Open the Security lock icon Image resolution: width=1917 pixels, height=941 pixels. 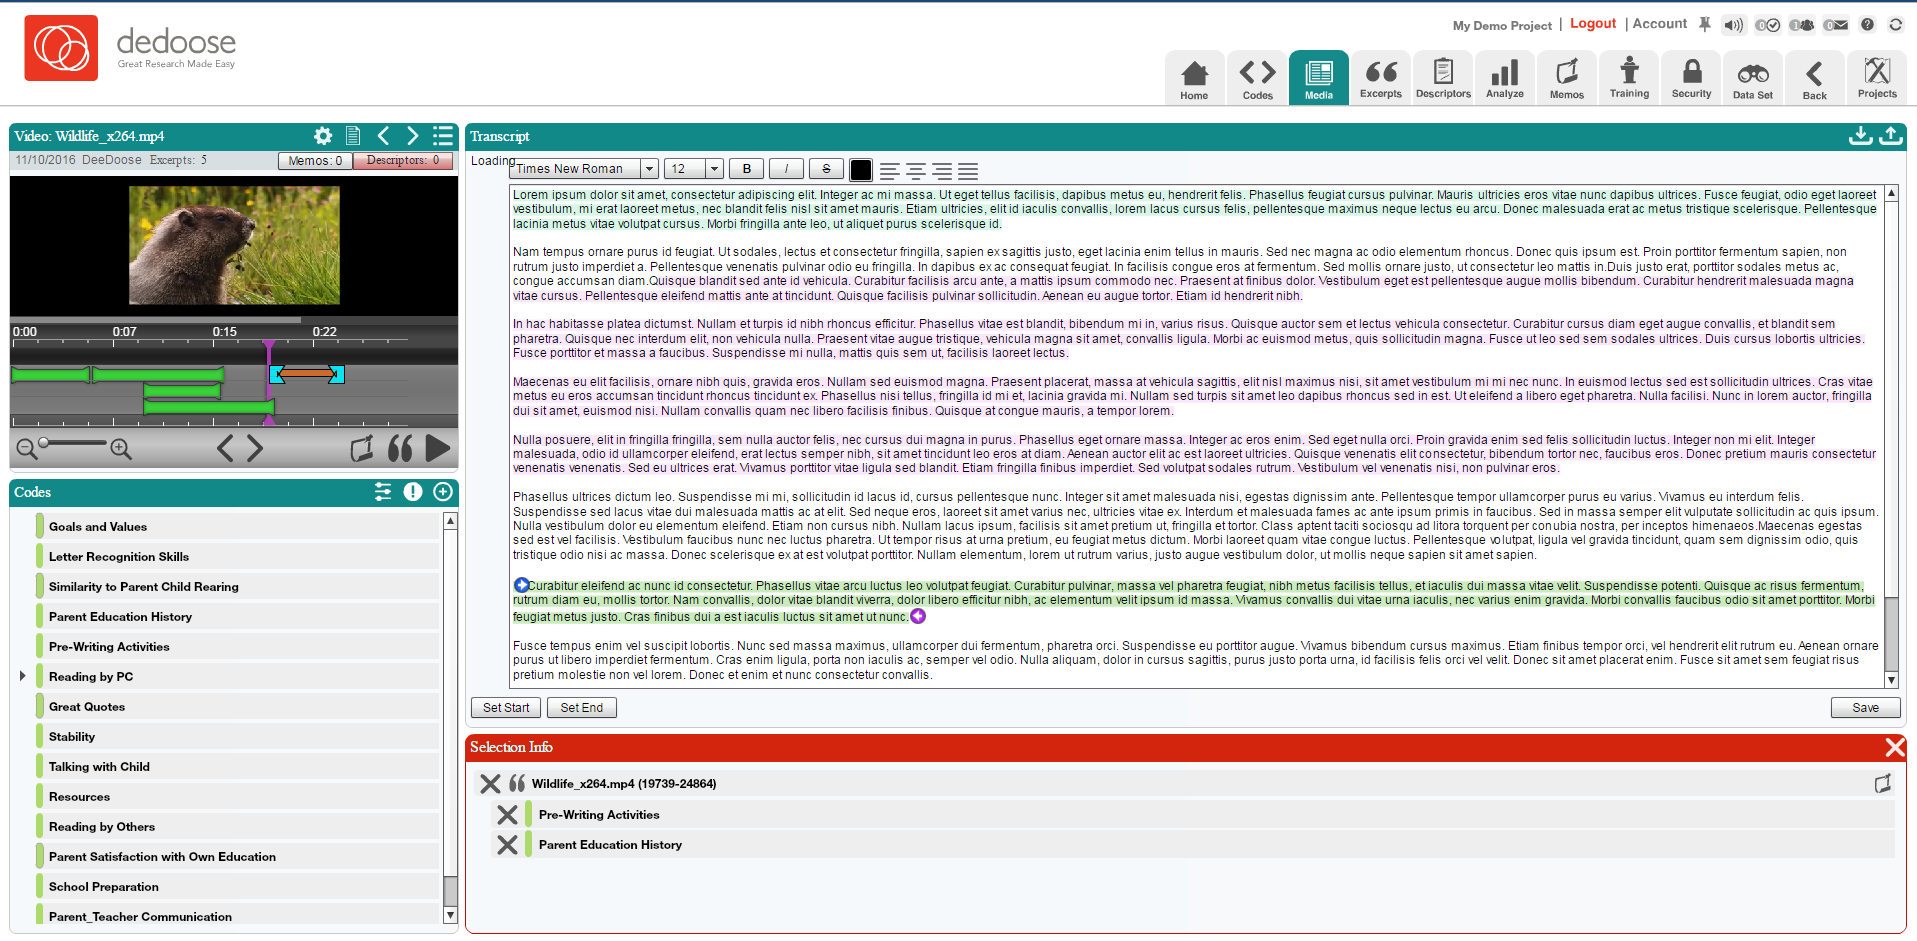[1691, 78]
